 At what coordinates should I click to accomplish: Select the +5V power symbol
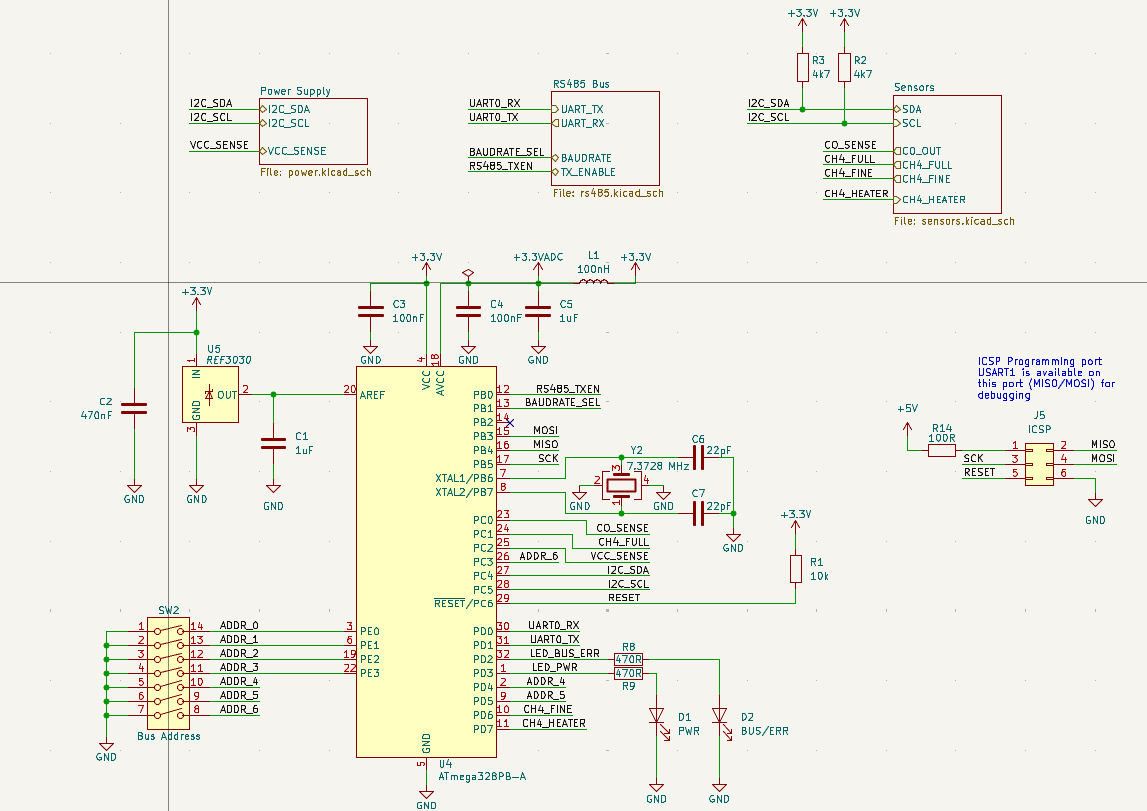pyautogui.click(x=906, y=409)
